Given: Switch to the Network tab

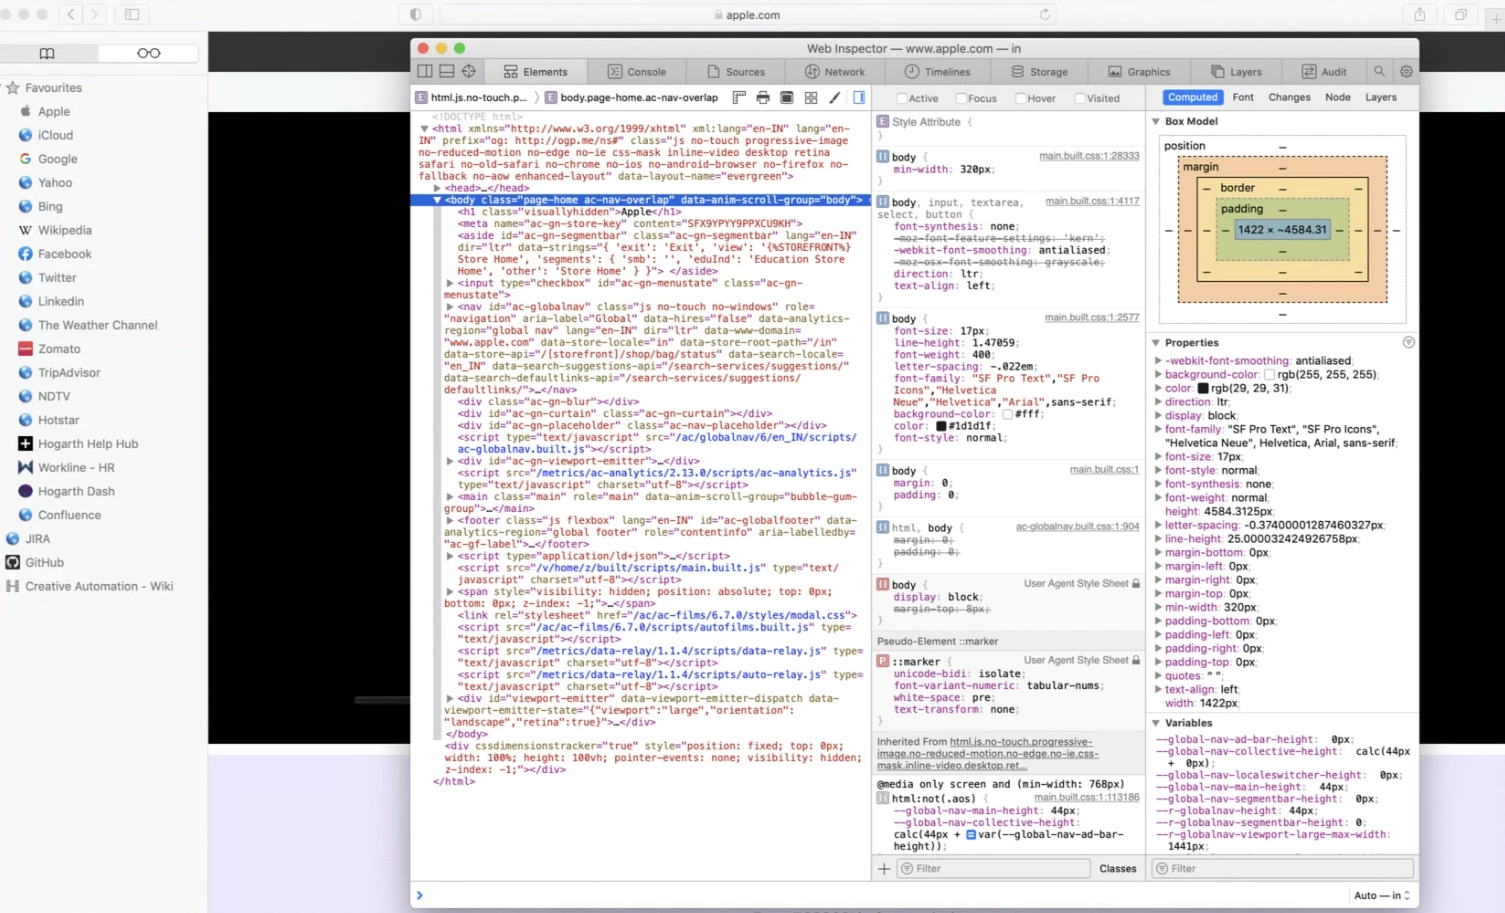Looking at the screenshot, I should point(834,71).
